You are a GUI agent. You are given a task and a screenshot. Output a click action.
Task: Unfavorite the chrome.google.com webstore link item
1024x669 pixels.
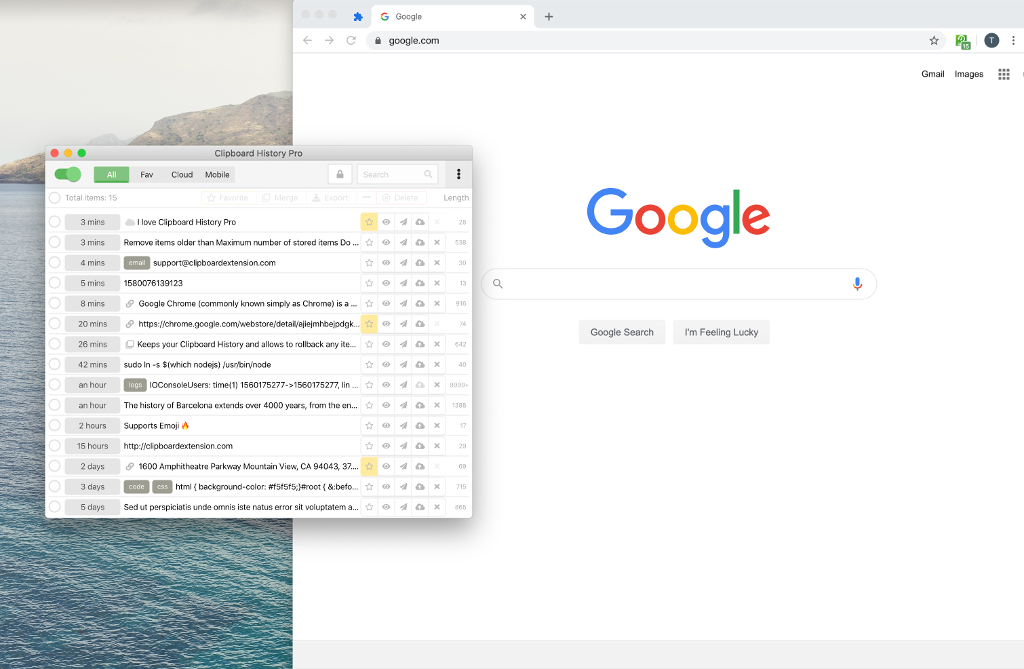(369, 323)
